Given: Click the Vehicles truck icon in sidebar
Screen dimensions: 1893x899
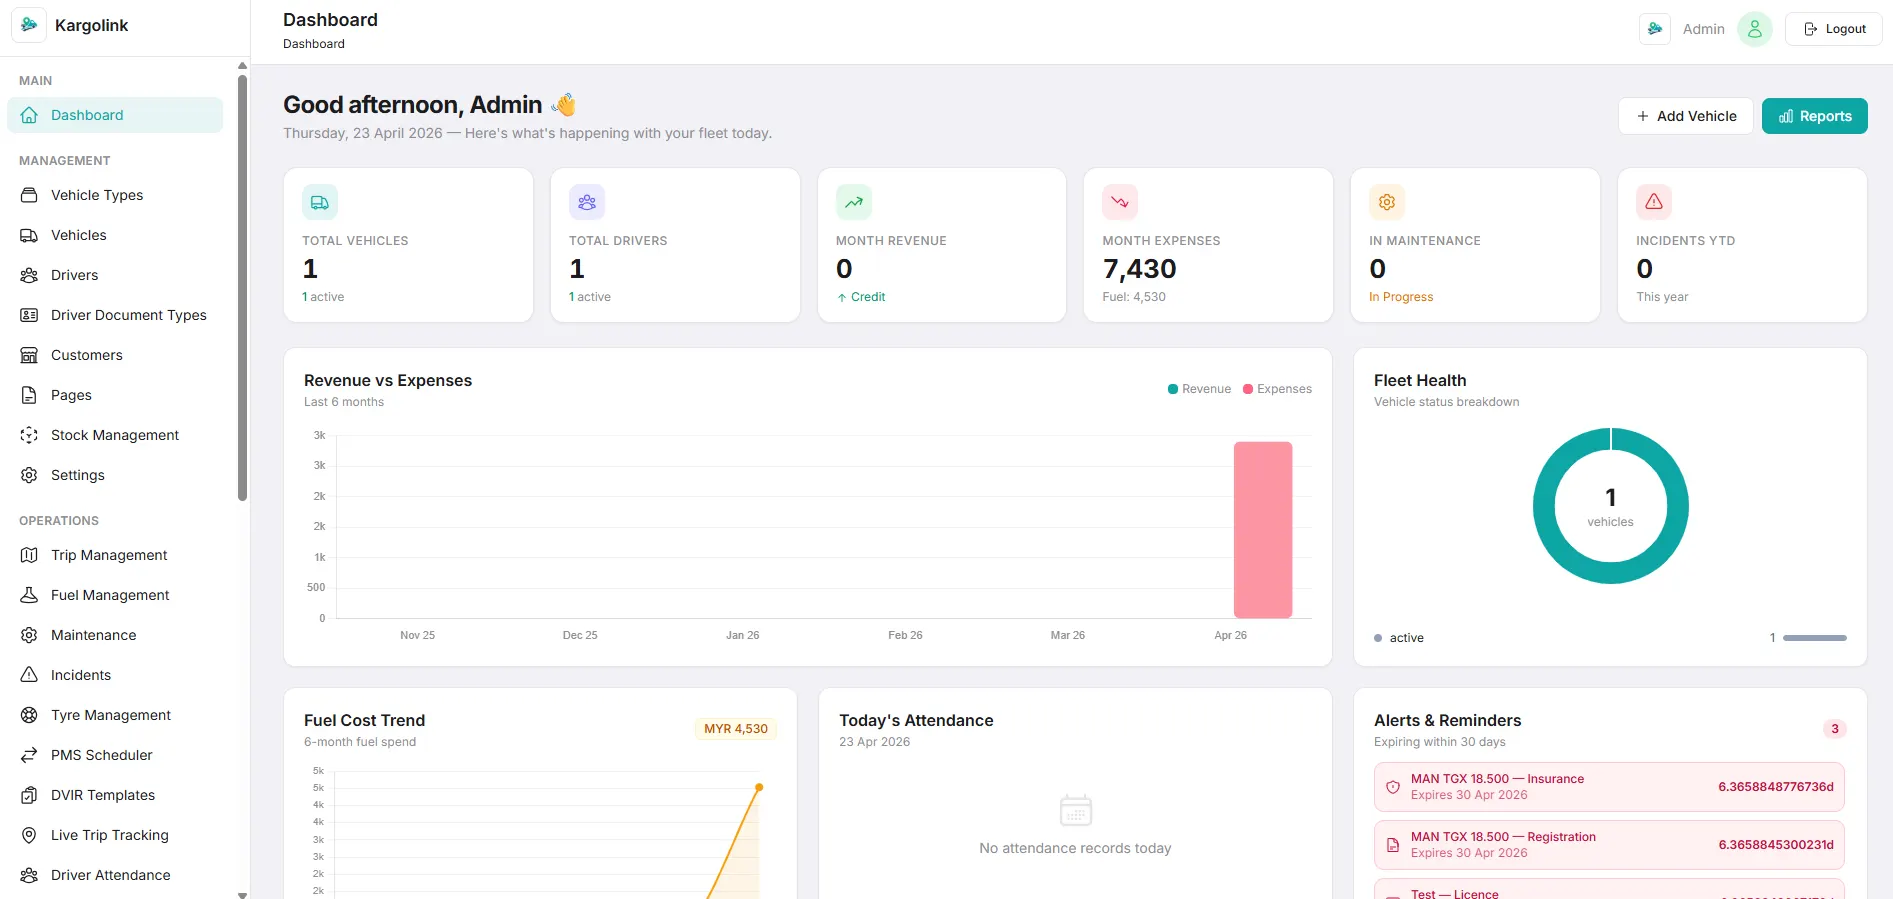Looking at the screenshot, I should [x=29, y=235].
